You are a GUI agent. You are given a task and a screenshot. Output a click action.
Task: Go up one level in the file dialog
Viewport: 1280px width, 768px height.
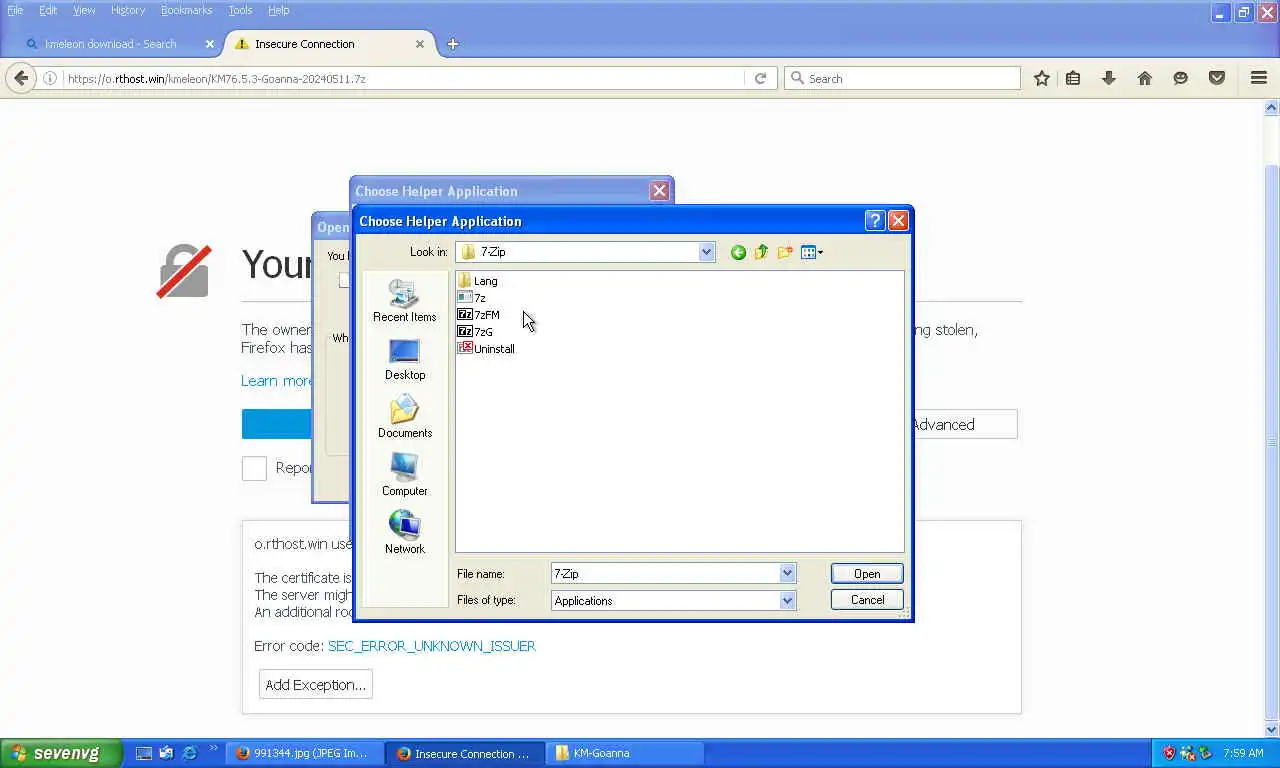coord(761,252)
